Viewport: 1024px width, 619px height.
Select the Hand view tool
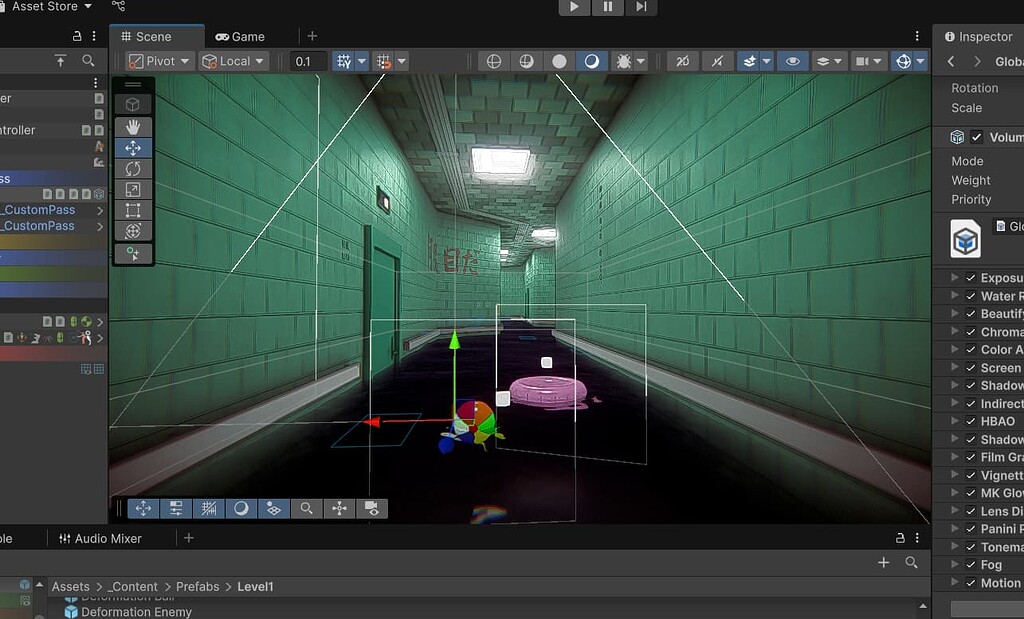coord(135,127)
